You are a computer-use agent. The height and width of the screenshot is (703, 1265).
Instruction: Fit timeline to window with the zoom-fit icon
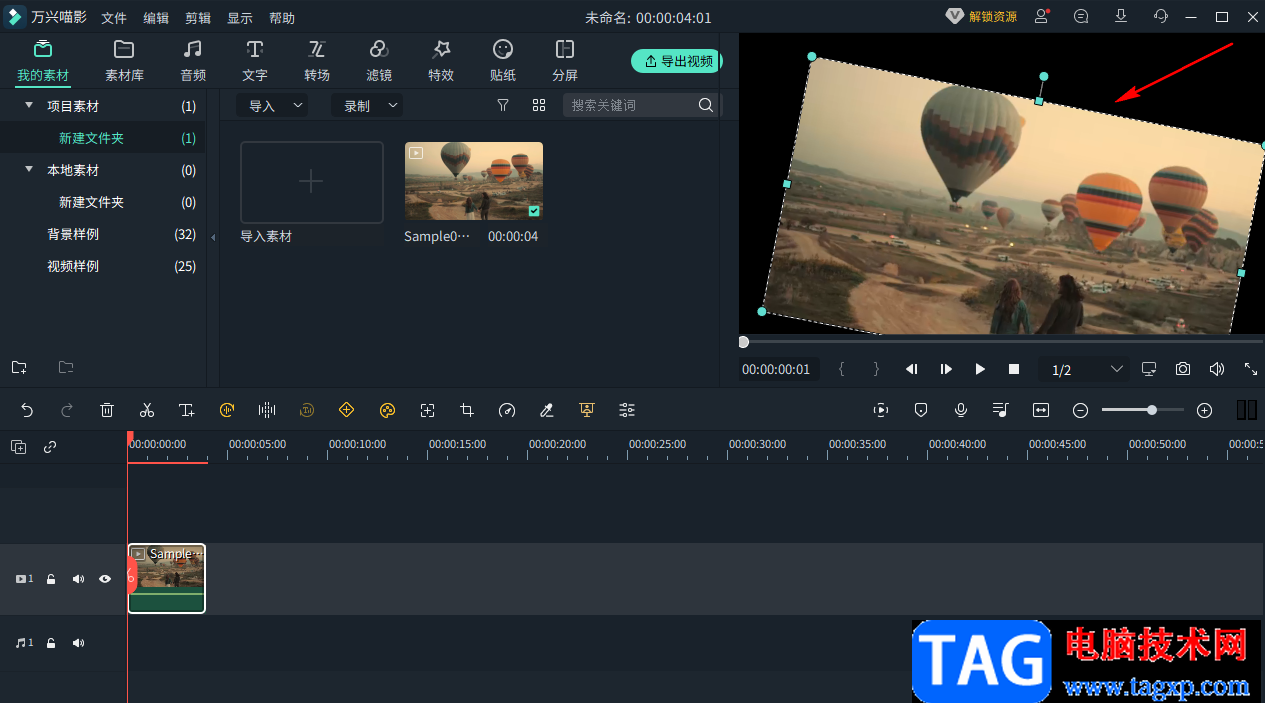coord(1041,410)
